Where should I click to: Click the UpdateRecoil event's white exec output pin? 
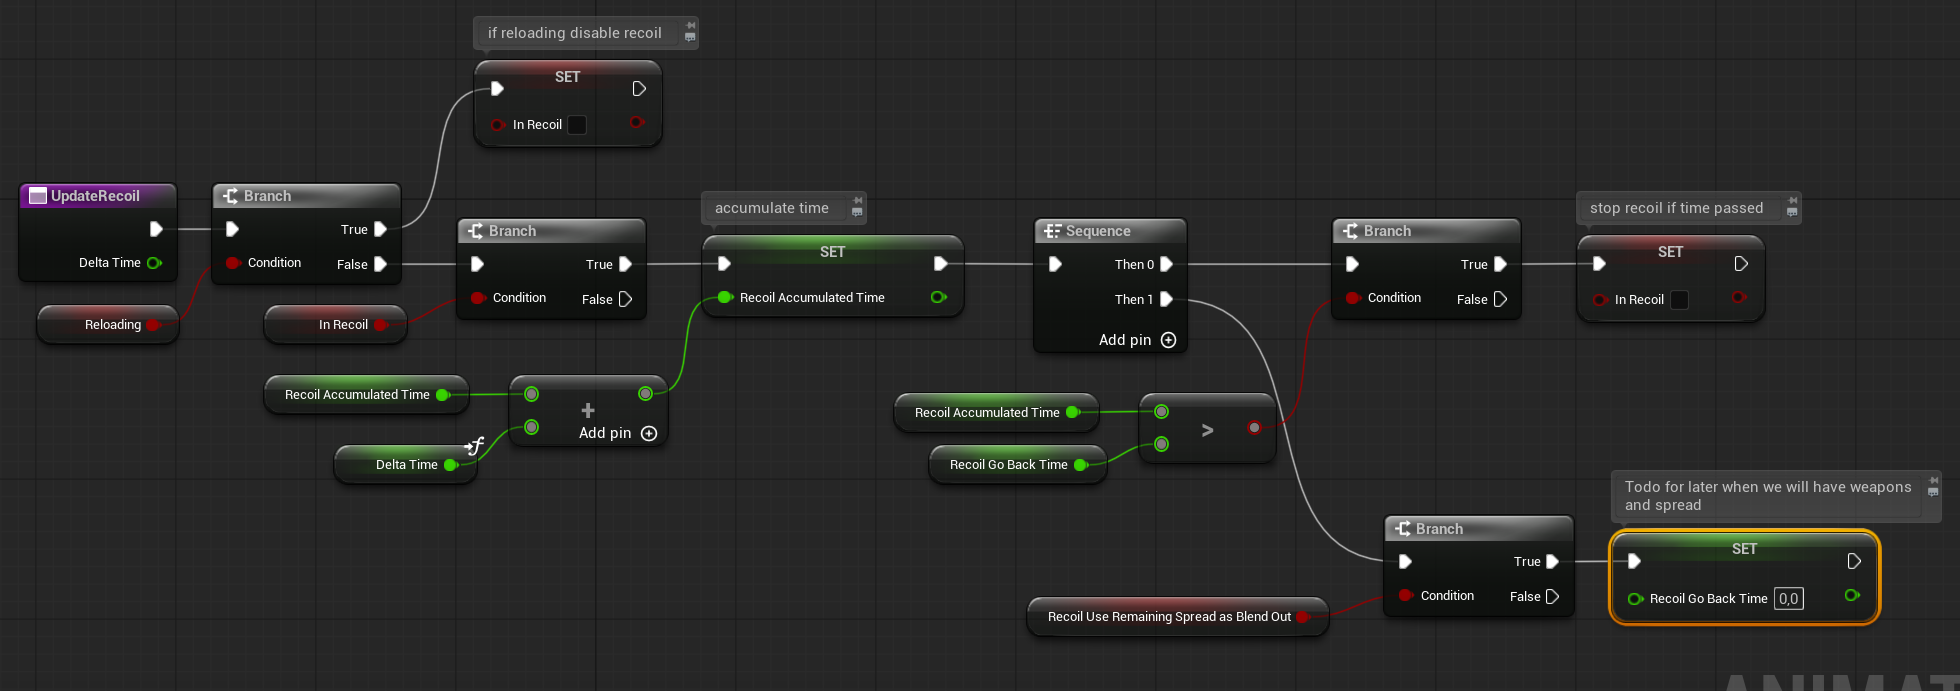point(156,229)
